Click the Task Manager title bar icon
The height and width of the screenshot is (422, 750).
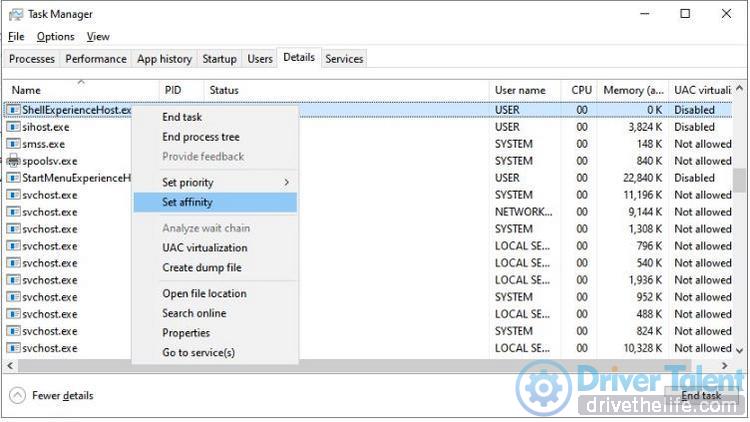click(x=15, y=14)
